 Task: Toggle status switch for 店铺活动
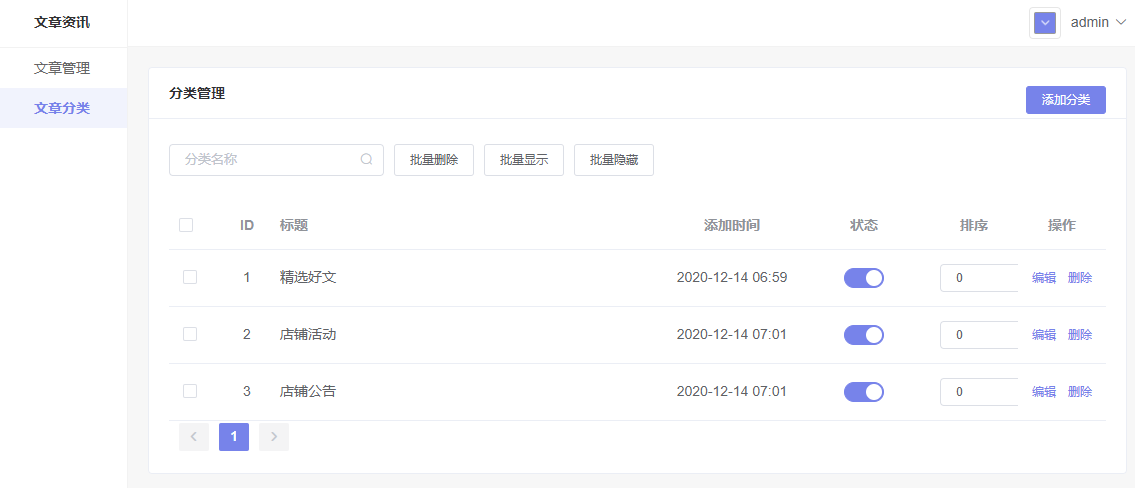(864, 335)
